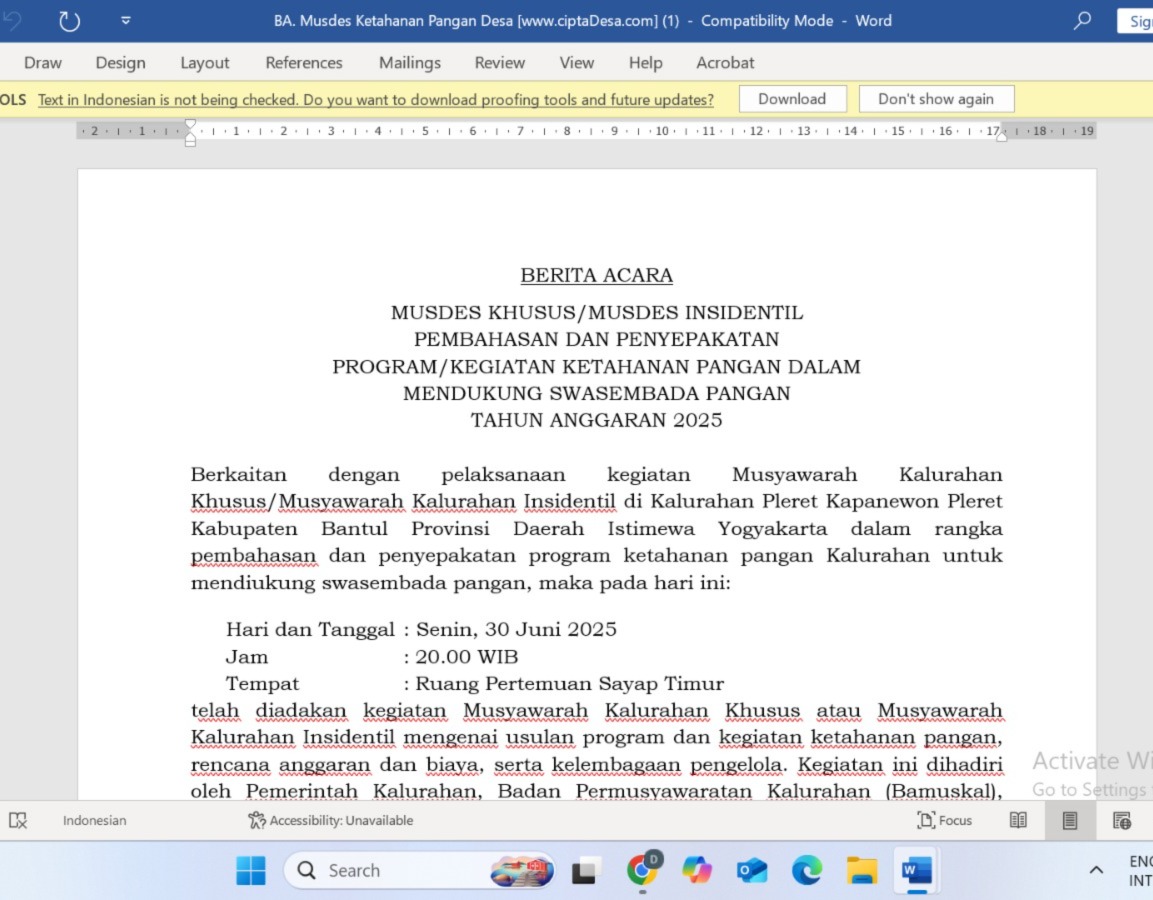The height and width of the screenshot is (900, 1153).
Task: Click the underlined word "pembahasan"
Action: coord(254,556)
